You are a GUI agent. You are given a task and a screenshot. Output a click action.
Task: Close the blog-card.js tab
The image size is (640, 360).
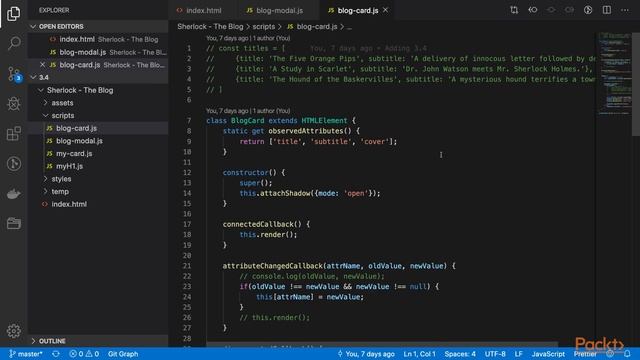click(385, 10)
